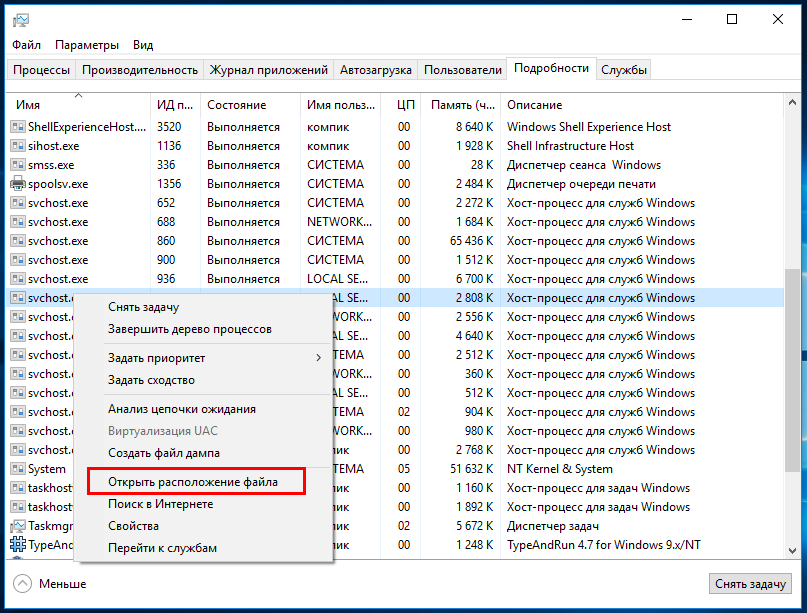Click the Taskmgr process icon
The height and width of the screenshot is (613, 807).
(18, 526)
